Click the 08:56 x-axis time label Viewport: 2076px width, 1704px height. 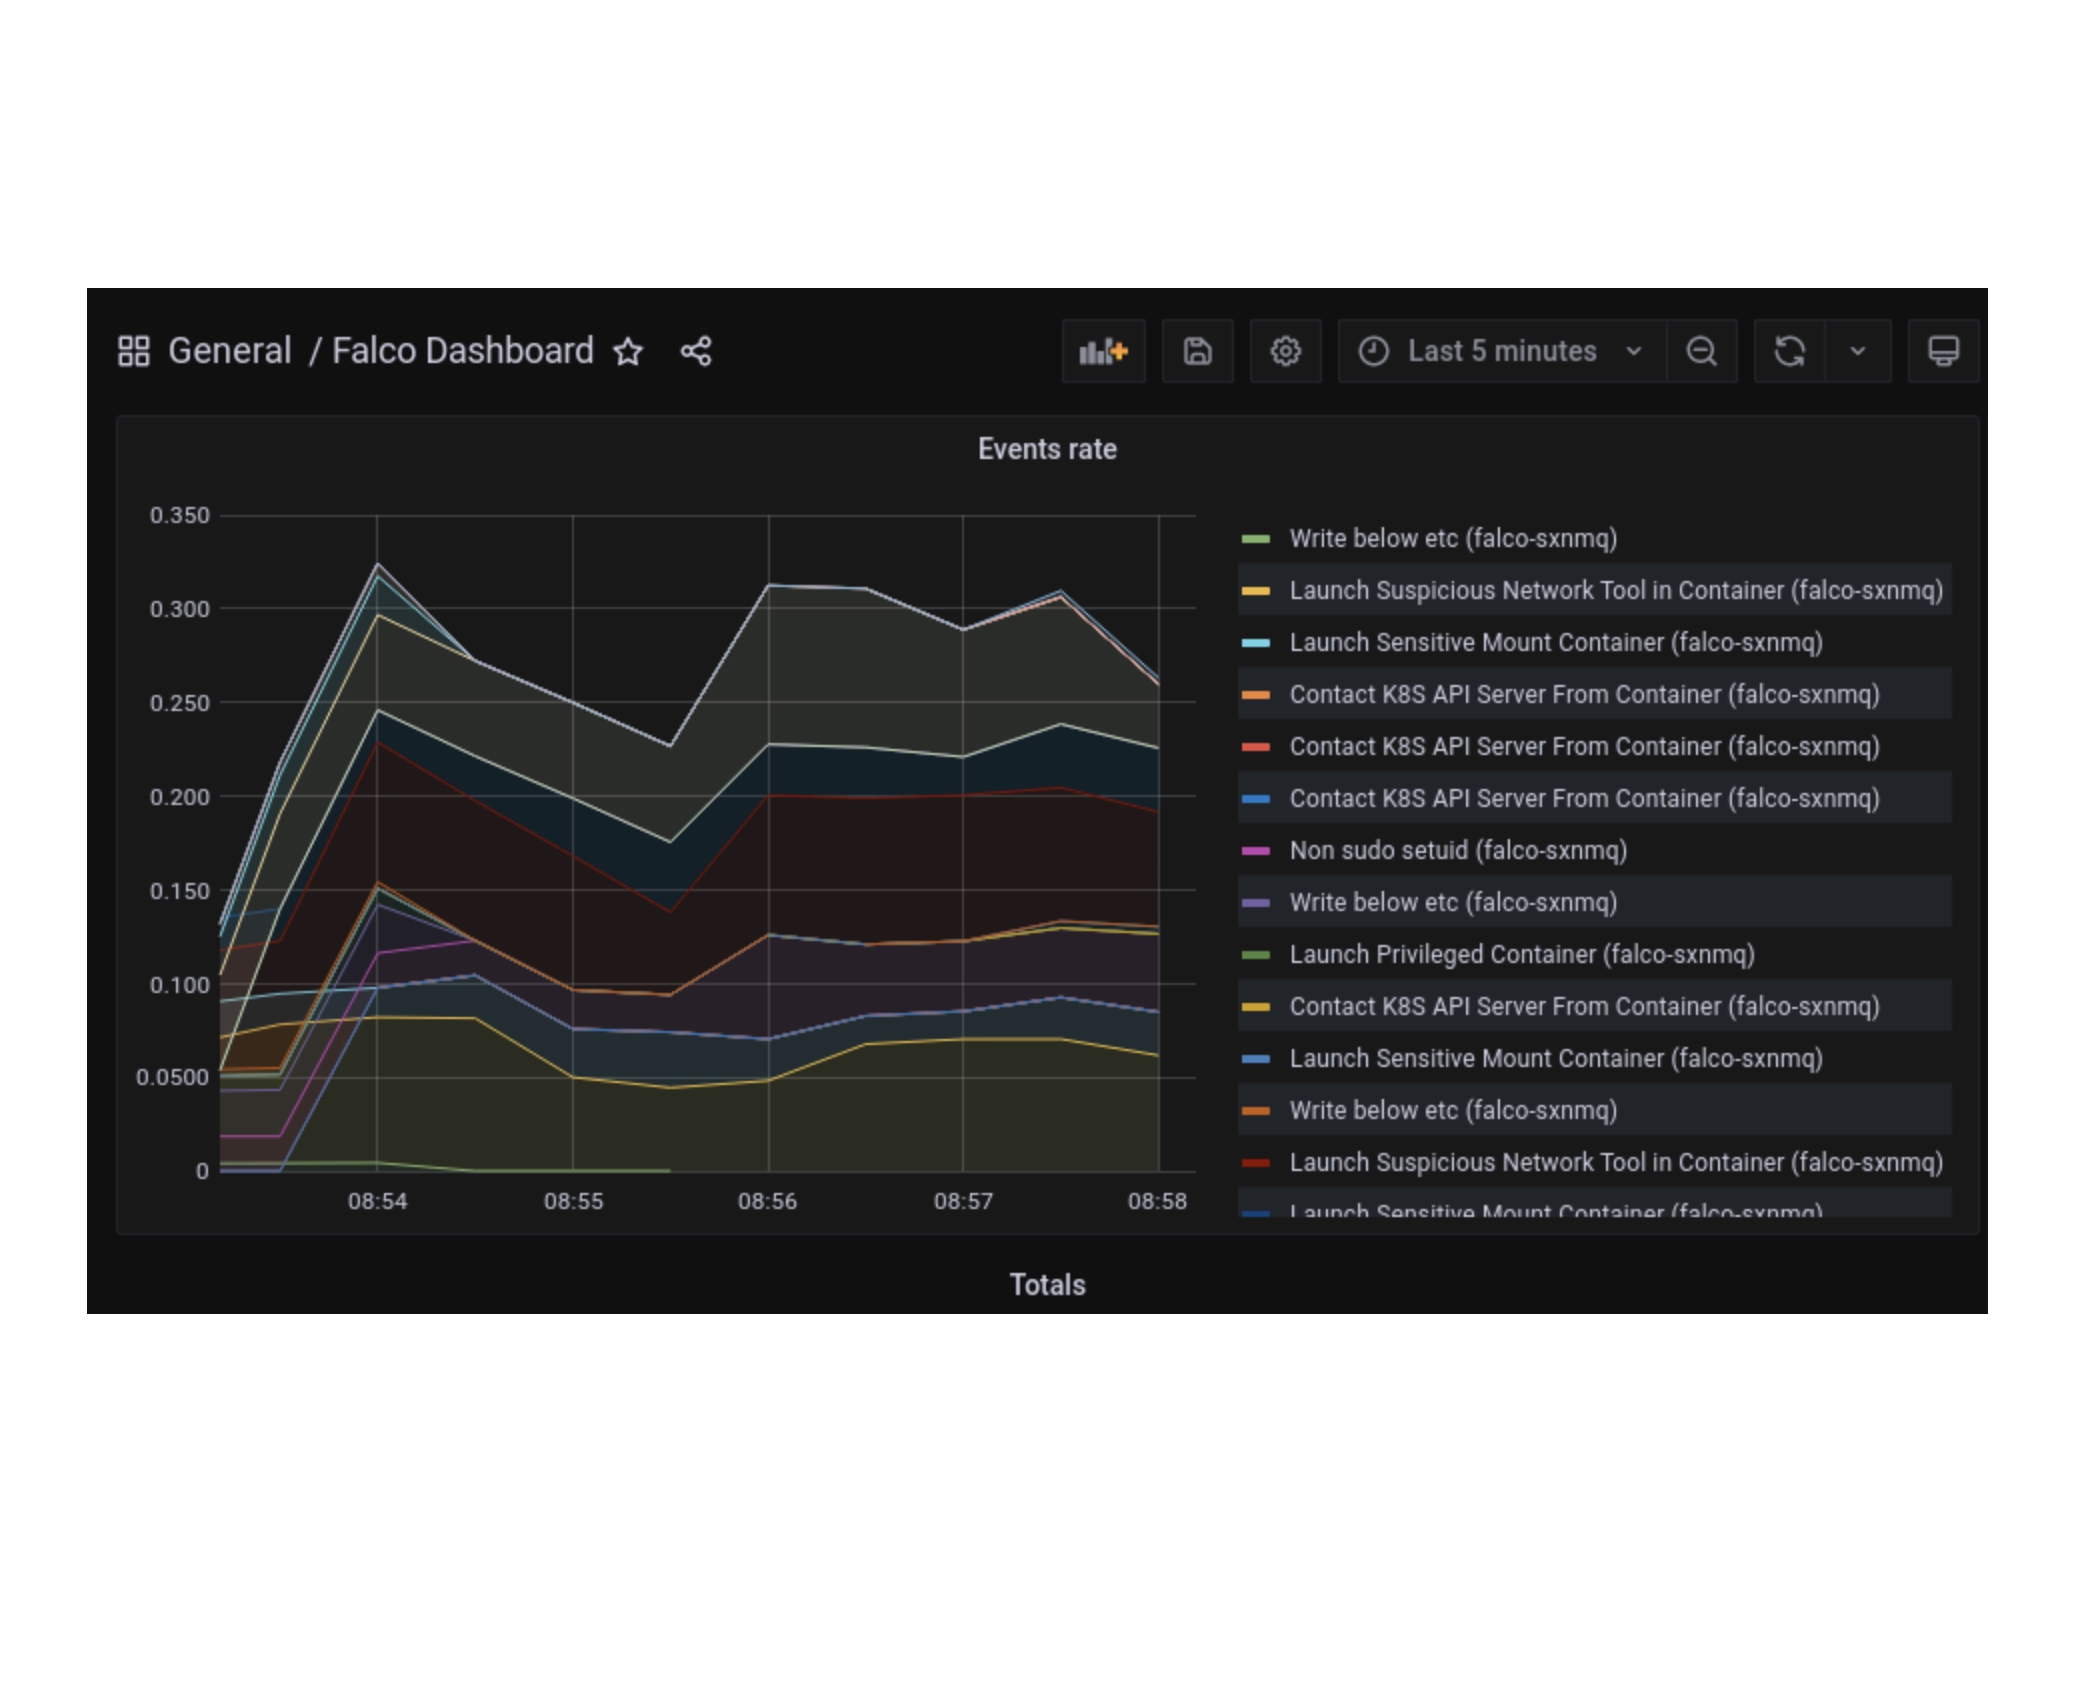[x=767, y=1201]
